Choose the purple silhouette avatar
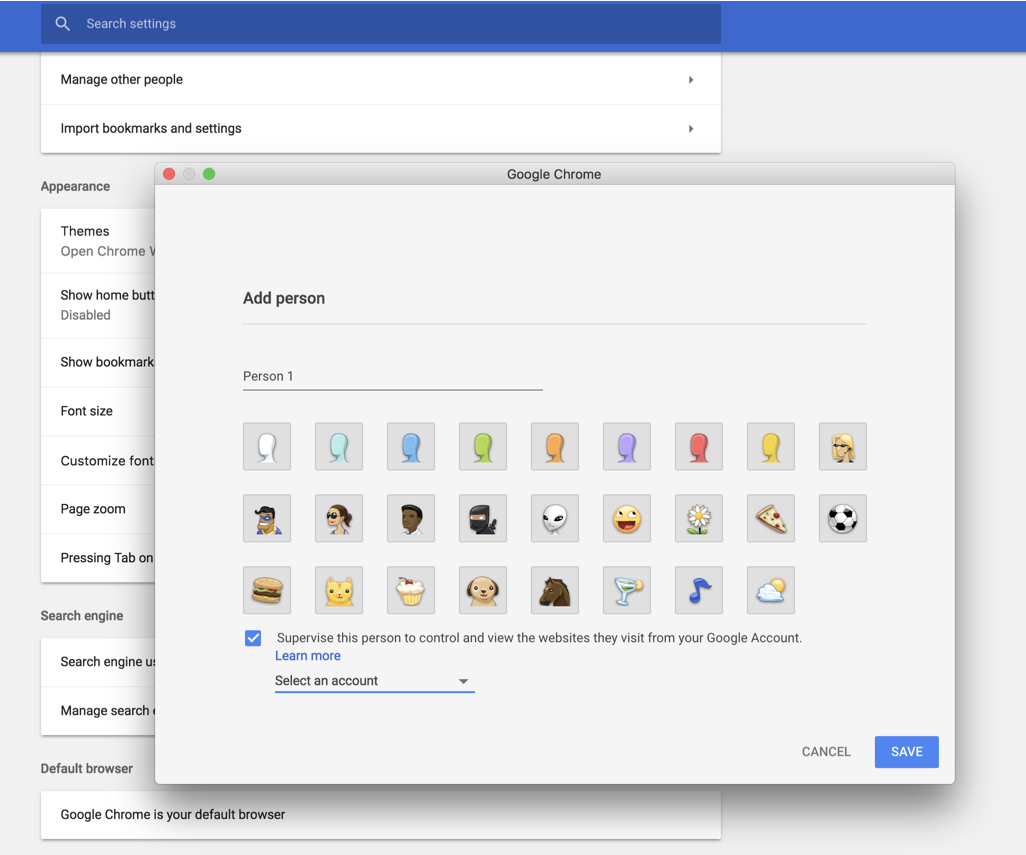This screenshot has height=855, width=1026. click(x=627, y=446)
